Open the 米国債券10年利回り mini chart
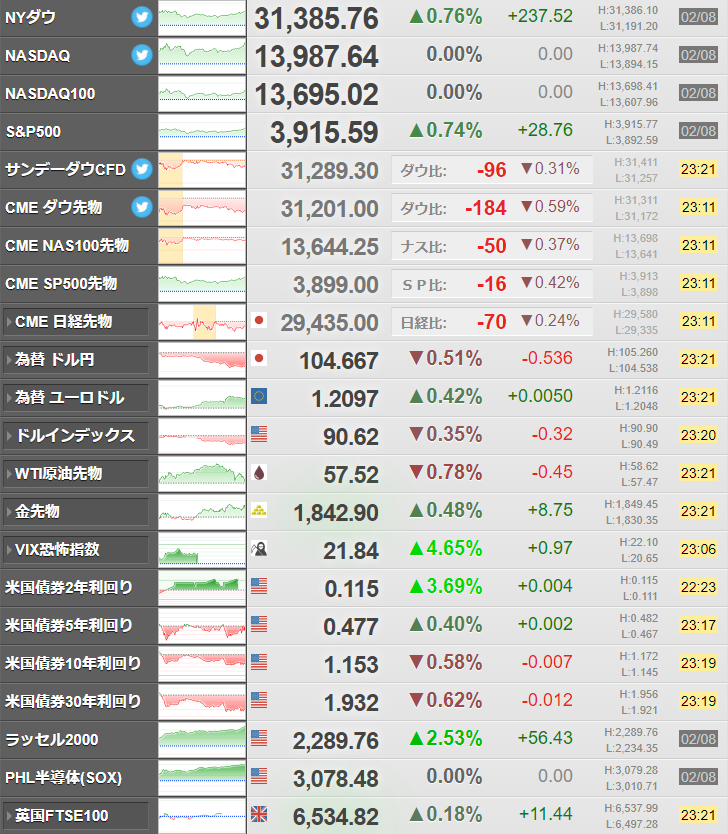The height and width of the screenshot is (834, 728). [202, 664]
